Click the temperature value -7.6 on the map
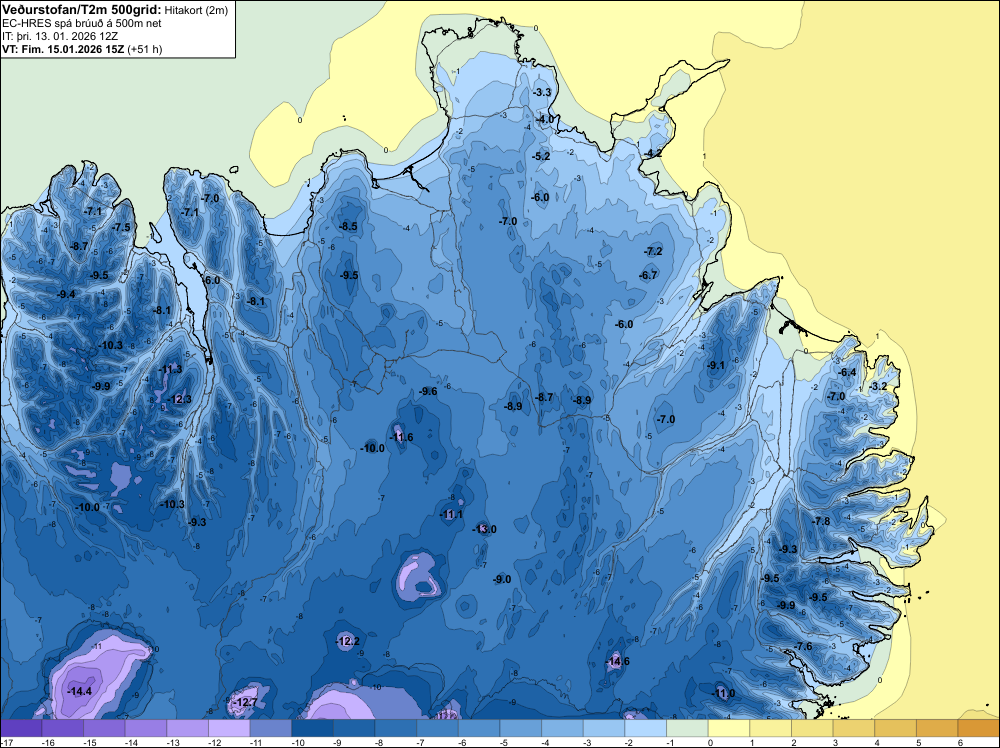Viewport: 1000px width, 748px height. click(803, 646)
